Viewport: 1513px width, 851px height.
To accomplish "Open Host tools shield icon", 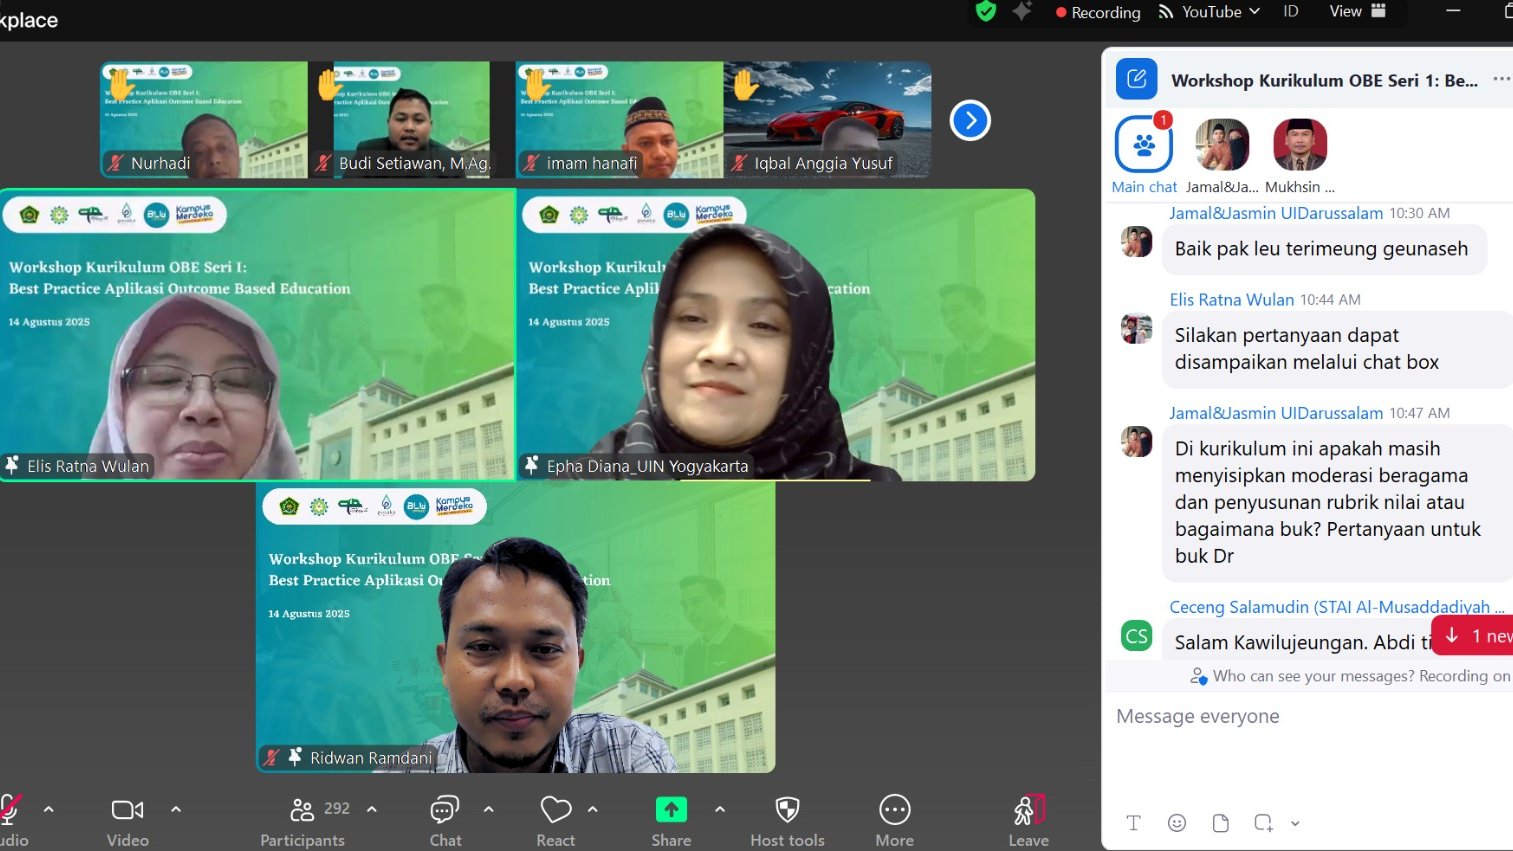I will click(x=787, y=810).
